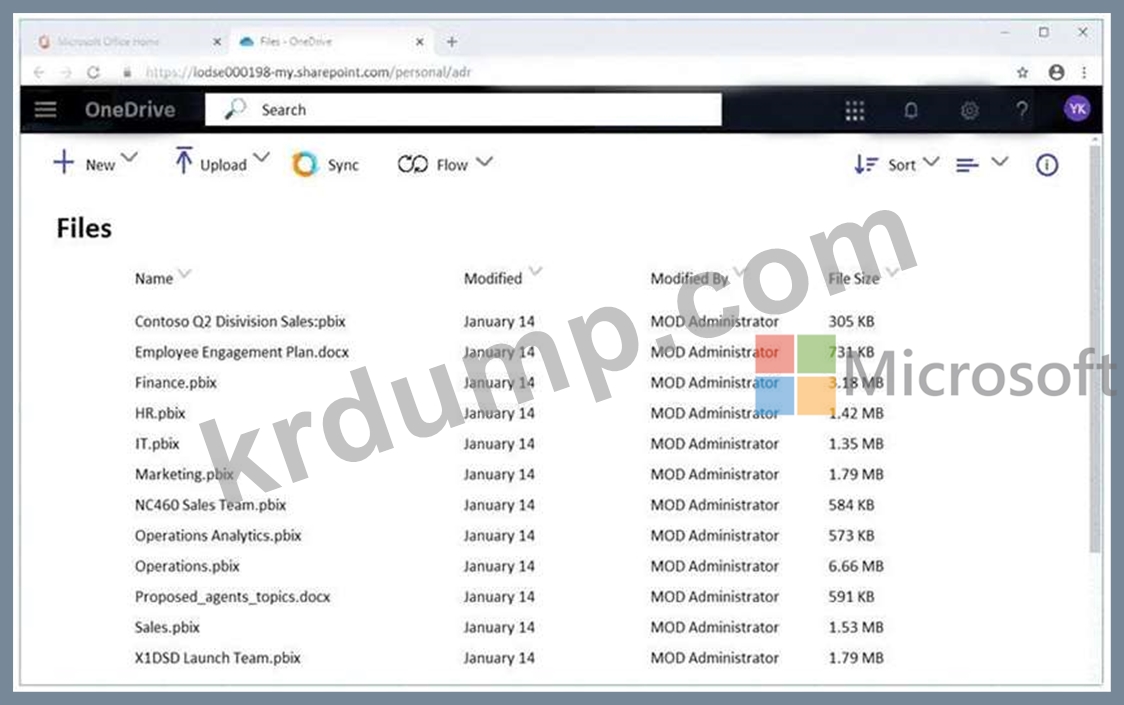Expand the Upload dropdown chevron

click(x=261, y=157)
